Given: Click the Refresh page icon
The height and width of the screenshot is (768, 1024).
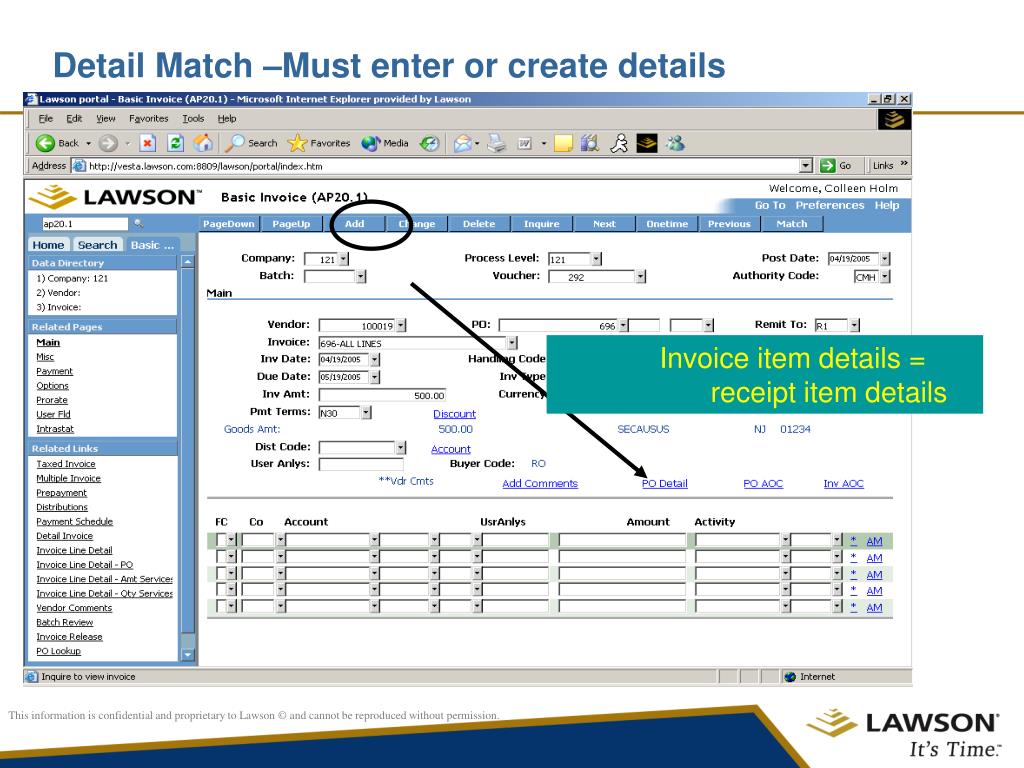Looking at the screenshot, I should click(176, 143).
